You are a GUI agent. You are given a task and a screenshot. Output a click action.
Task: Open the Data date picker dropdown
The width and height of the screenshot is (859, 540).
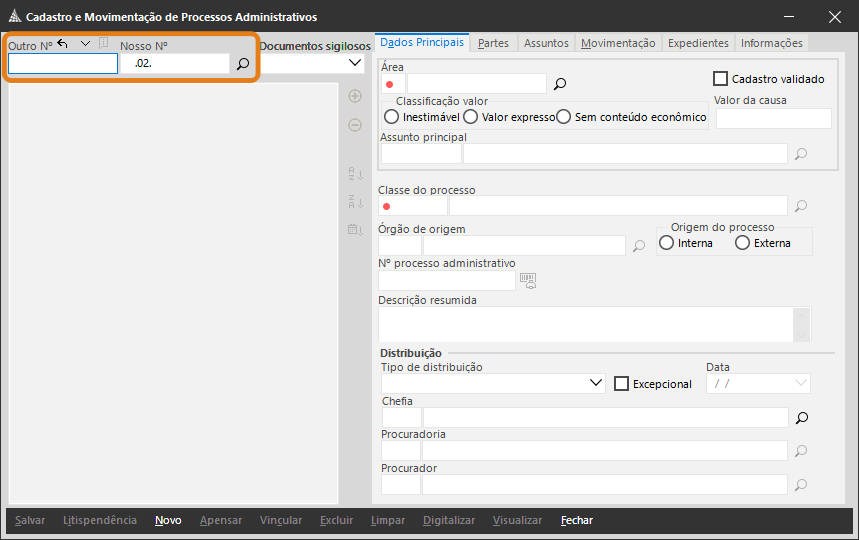tap(800, 383)
